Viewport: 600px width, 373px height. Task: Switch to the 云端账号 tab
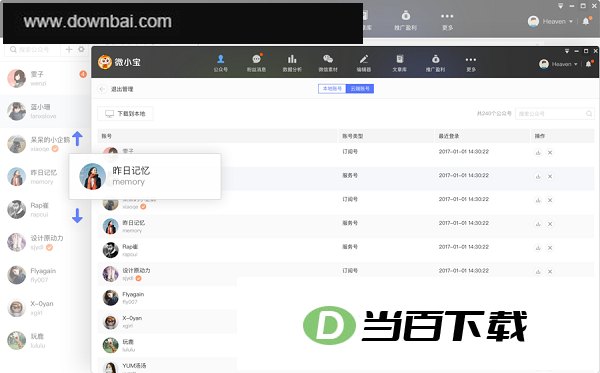360,89
